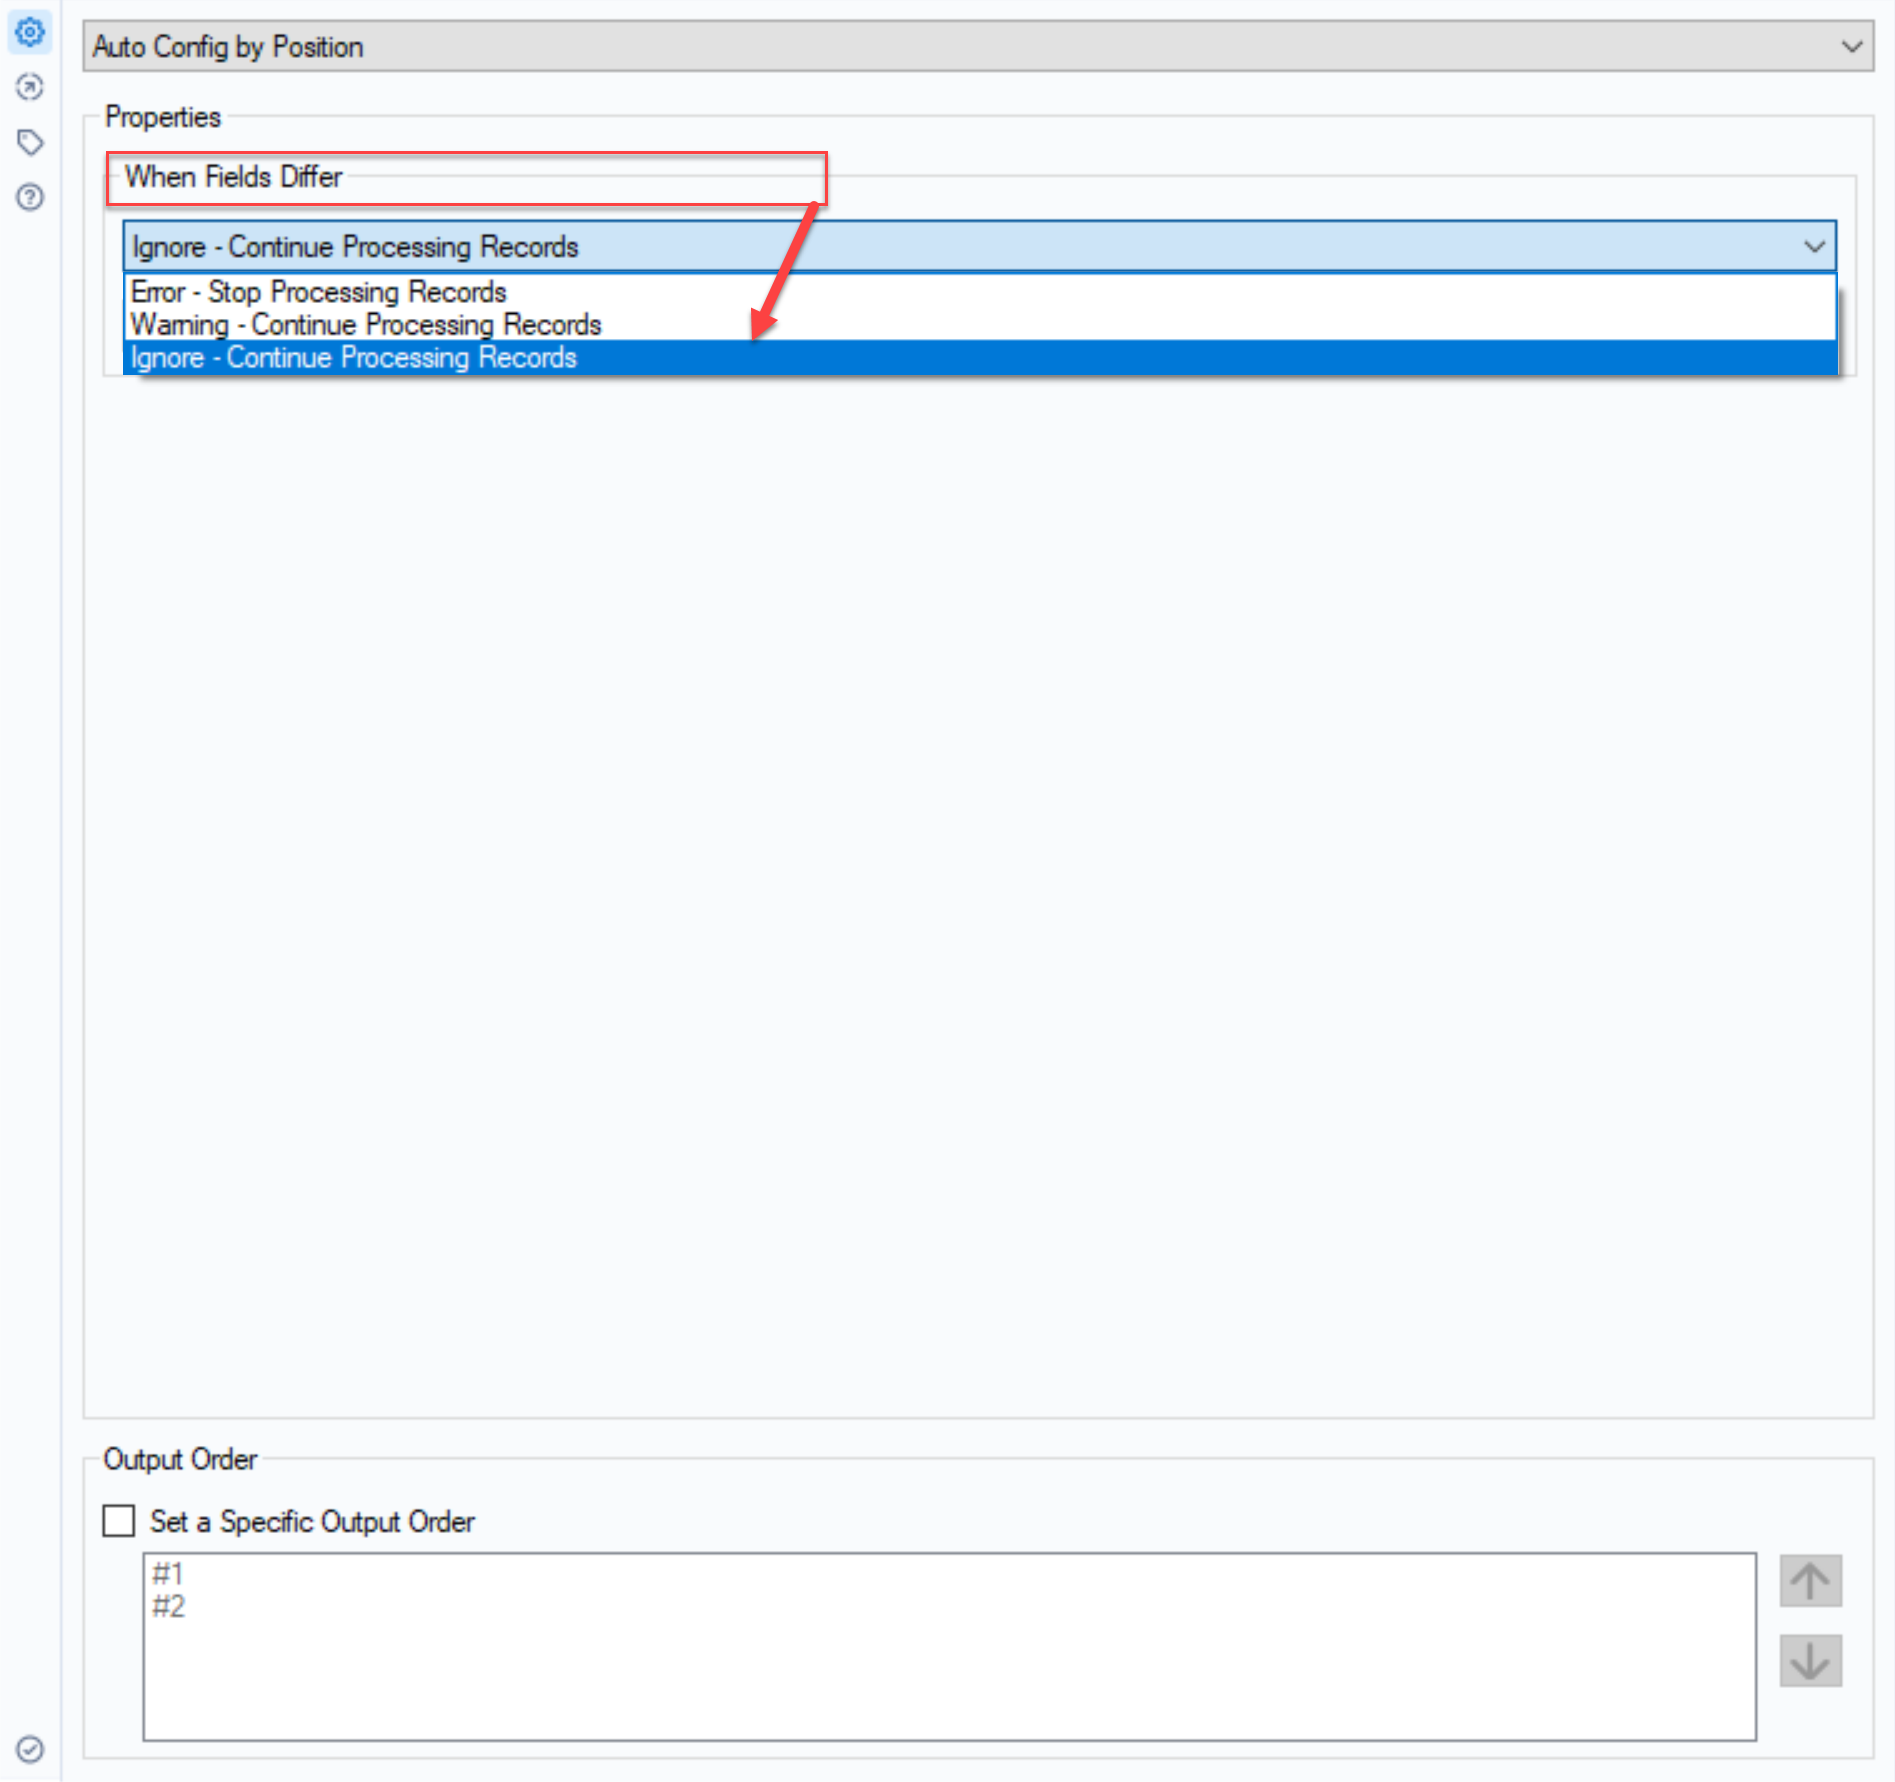The width and height of the screenshot is (1895, 1782).
Task: Open the Configuration gear panel
Action: pos(30,33)
